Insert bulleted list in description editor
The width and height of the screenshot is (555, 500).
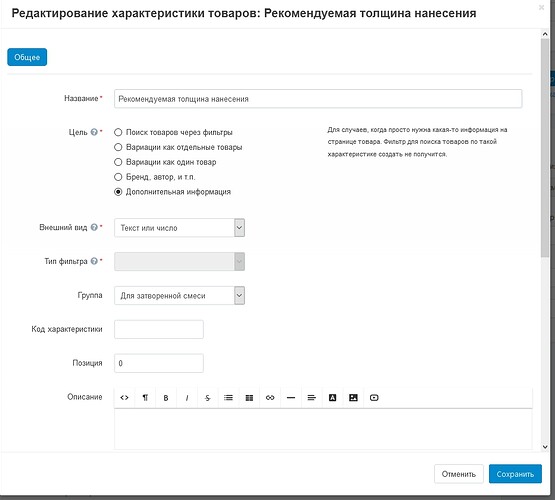[x=228, y=398]
